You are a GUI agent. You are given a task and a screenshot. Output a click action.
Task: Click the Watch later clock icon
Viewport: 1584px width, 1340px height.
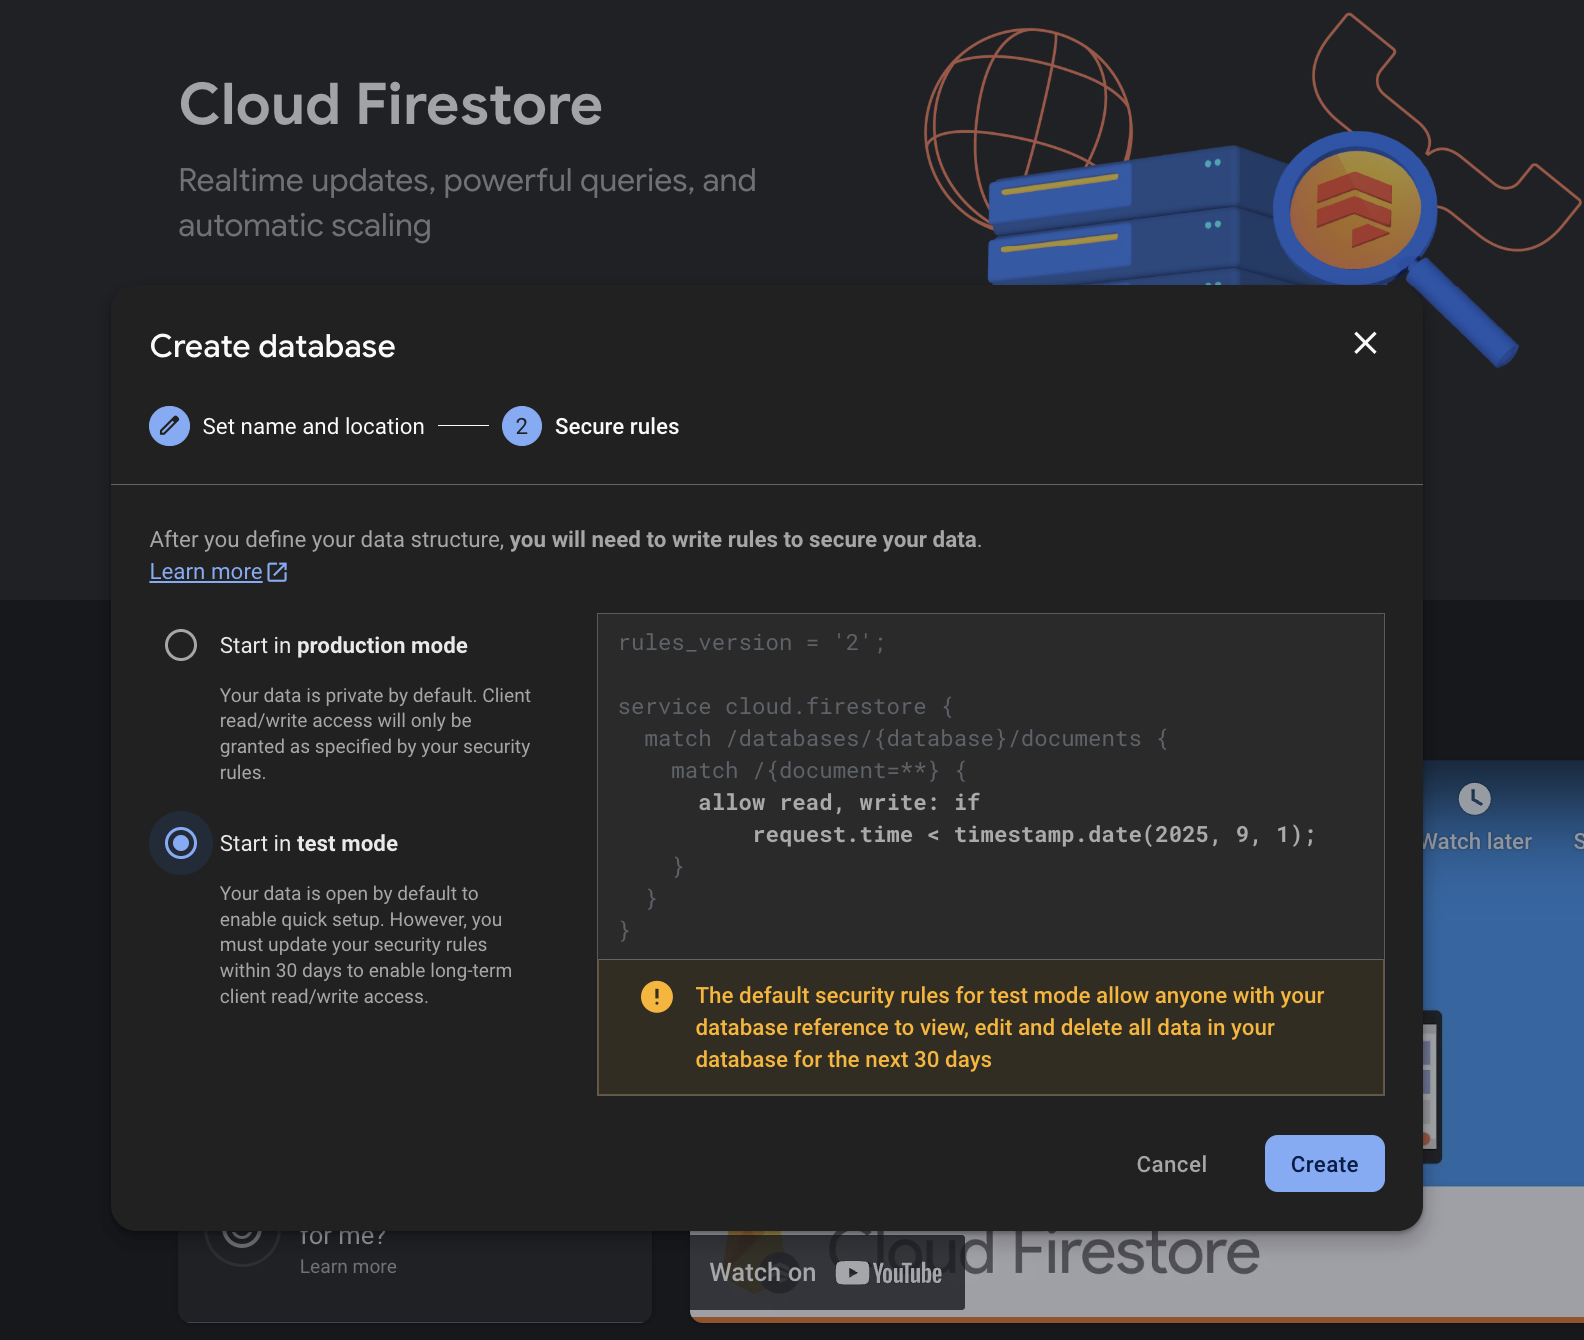point(1475,799)
